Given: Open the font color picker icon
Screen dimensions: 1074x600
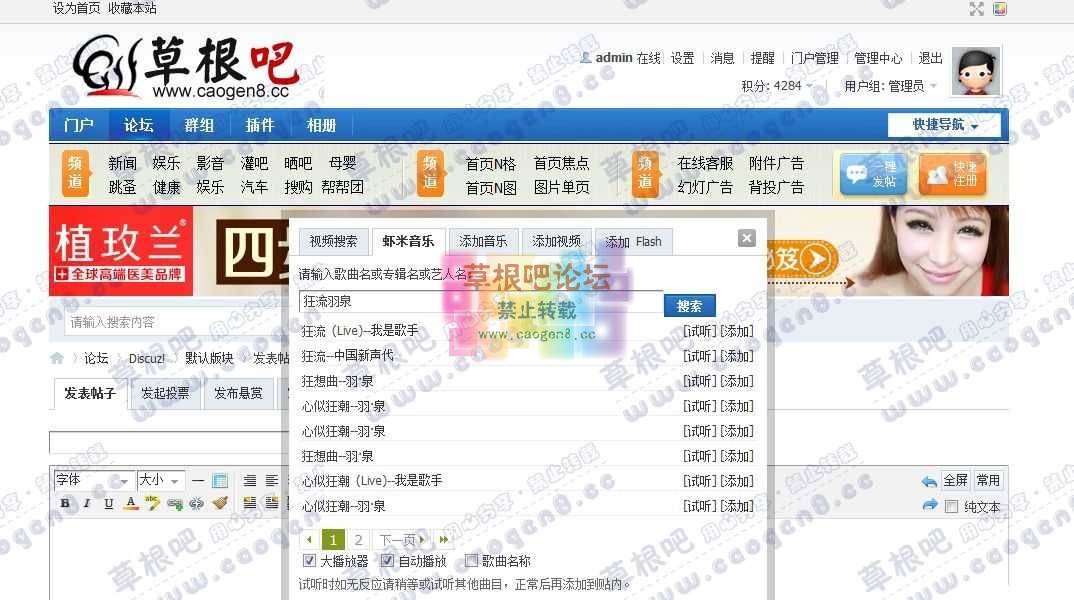Looking at the screenshot, I should click(131, 503).
